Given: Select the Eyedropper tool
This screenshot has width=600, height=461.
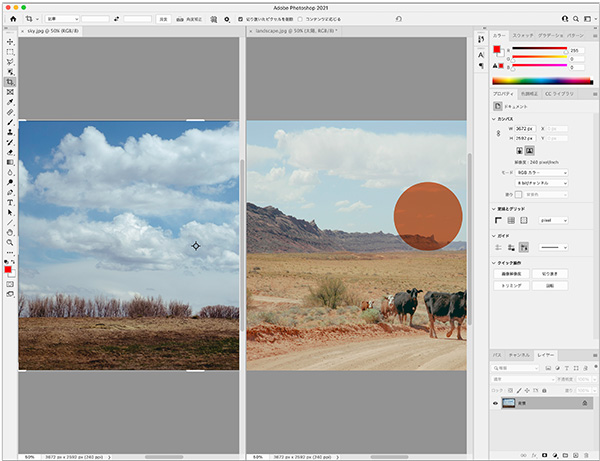Looking at the screenshot, I should tap(10, 102).
